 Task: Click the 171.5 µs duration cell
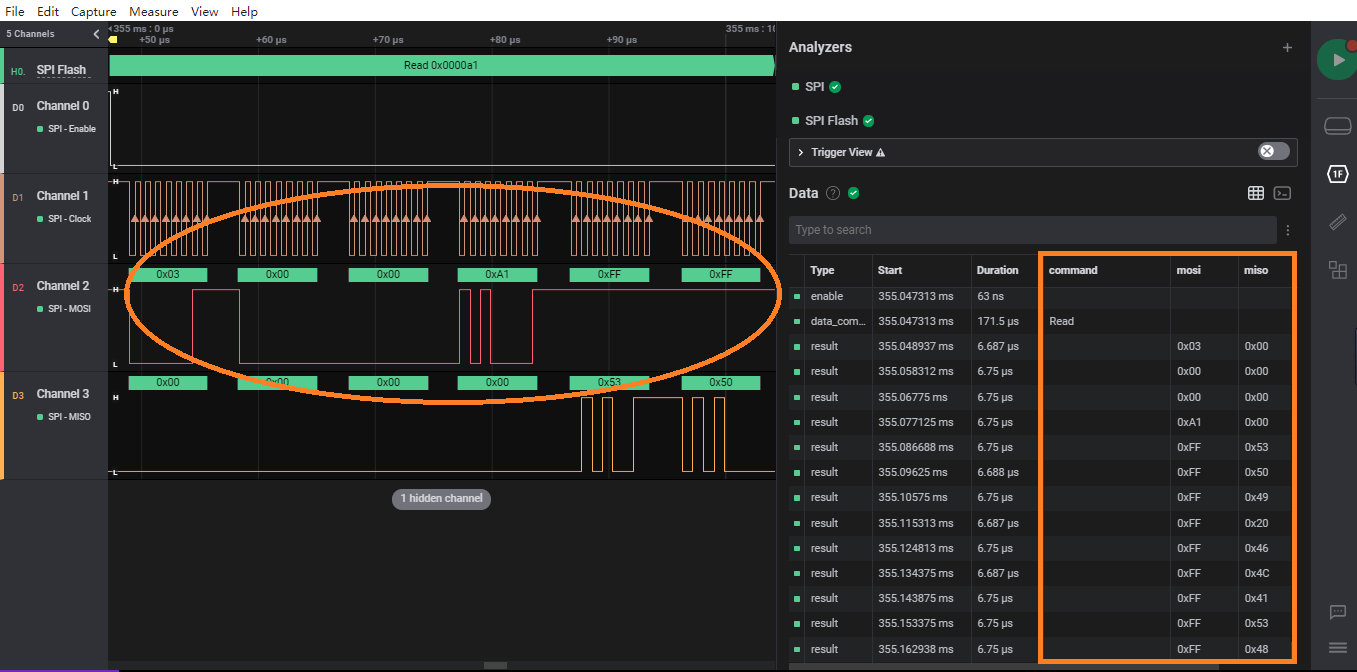997,321
